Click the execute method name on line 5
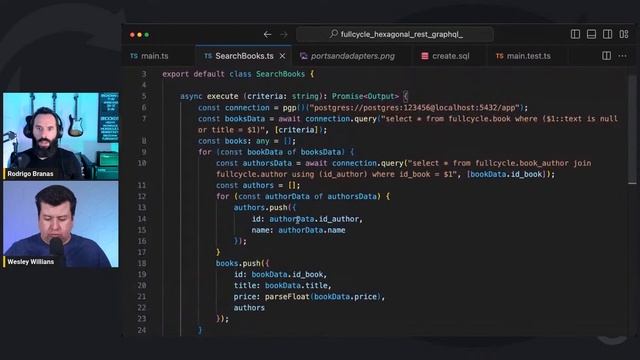 click(222, 96)
